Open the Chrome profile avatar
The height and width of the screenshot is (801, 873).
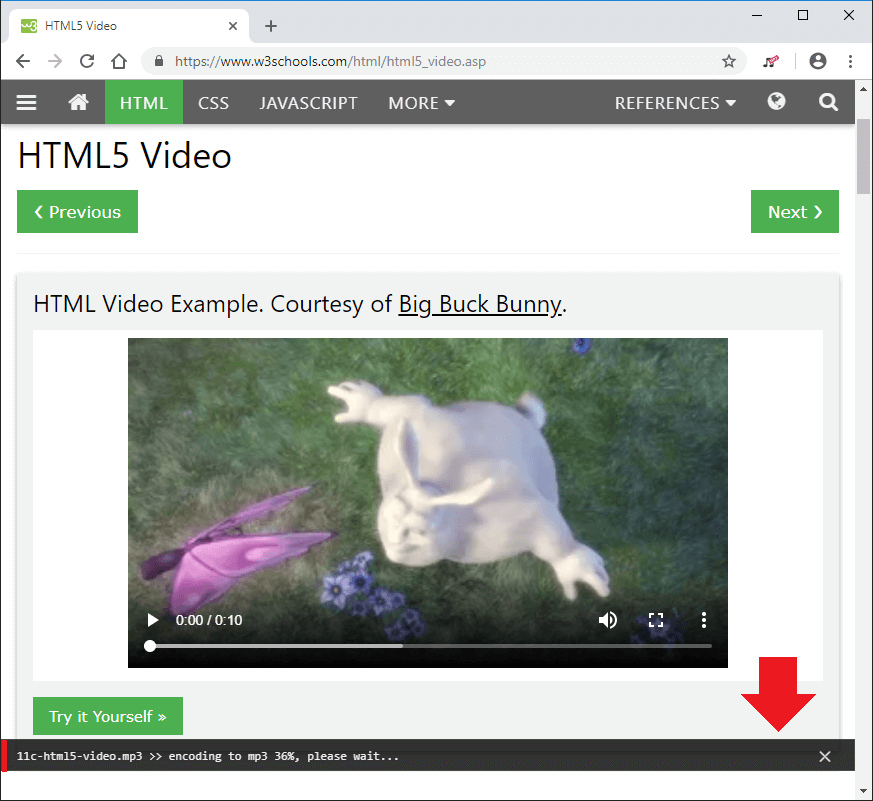click(x=818, y=61)
